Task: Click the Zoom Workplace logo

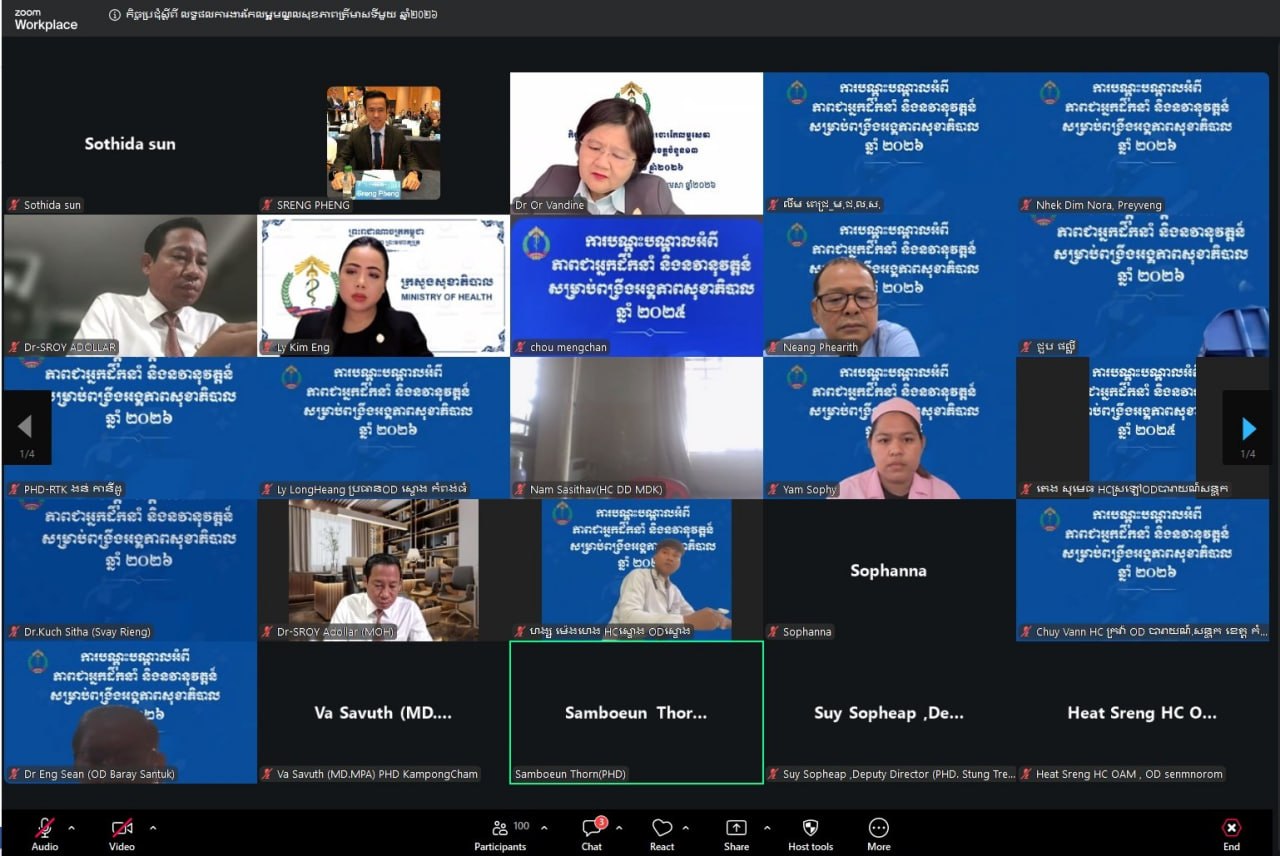Action: (x=46, y=19)
